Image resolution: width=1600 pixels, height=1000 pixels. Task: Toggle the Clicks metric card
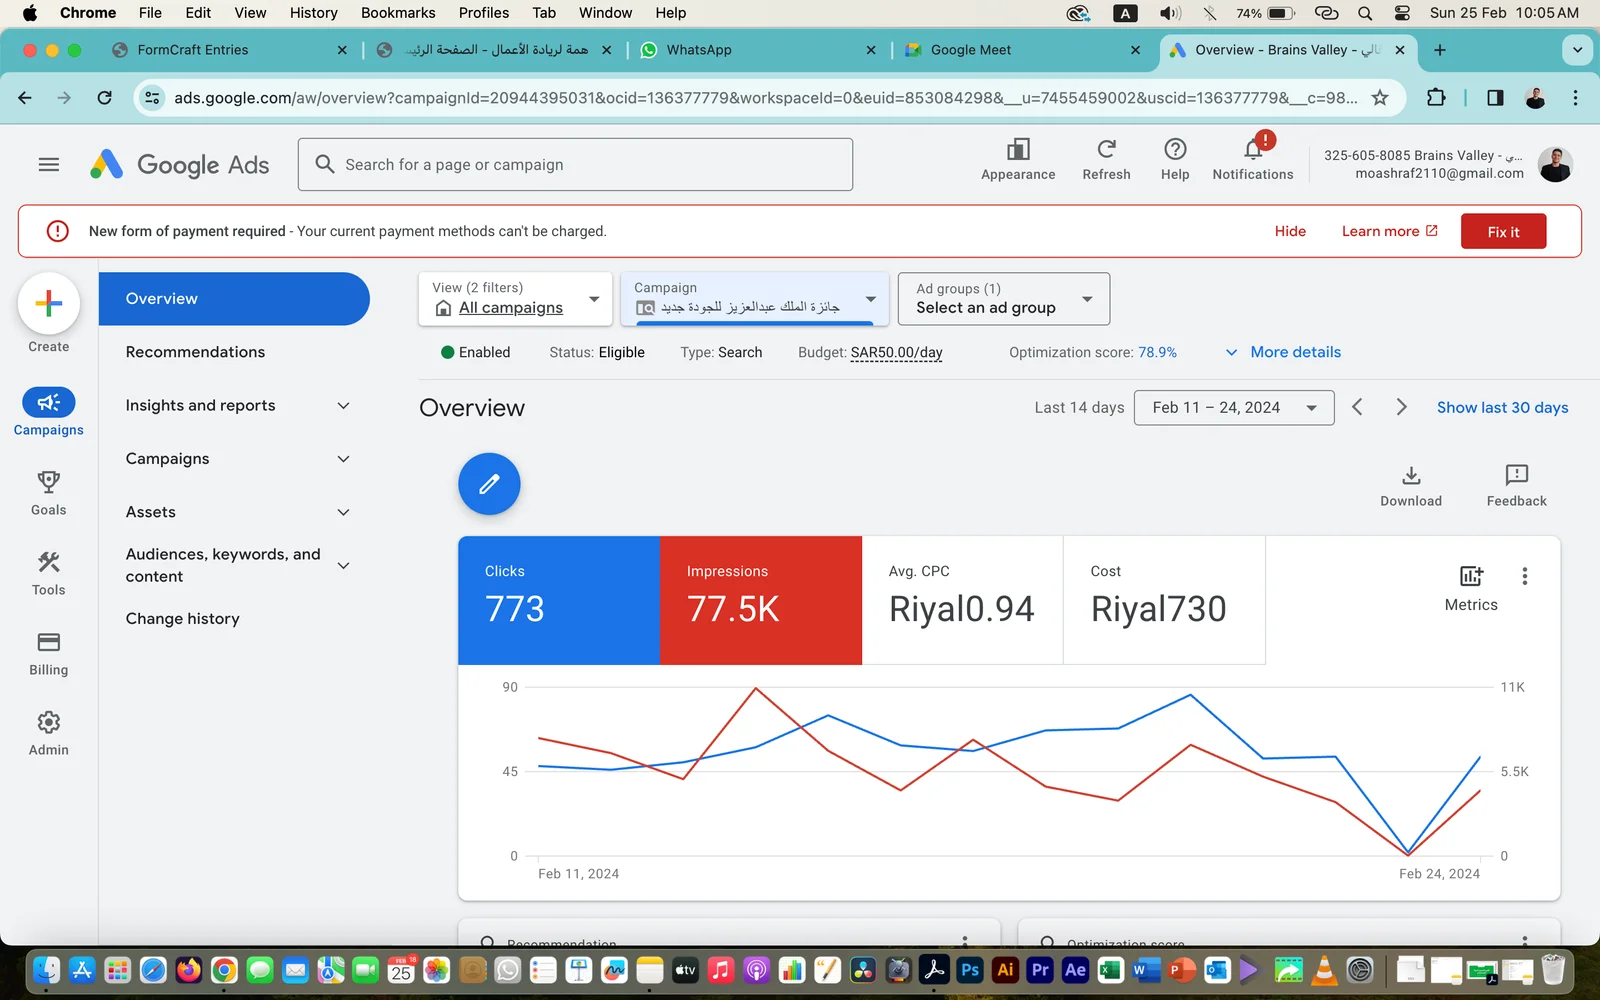click(559, 600)
